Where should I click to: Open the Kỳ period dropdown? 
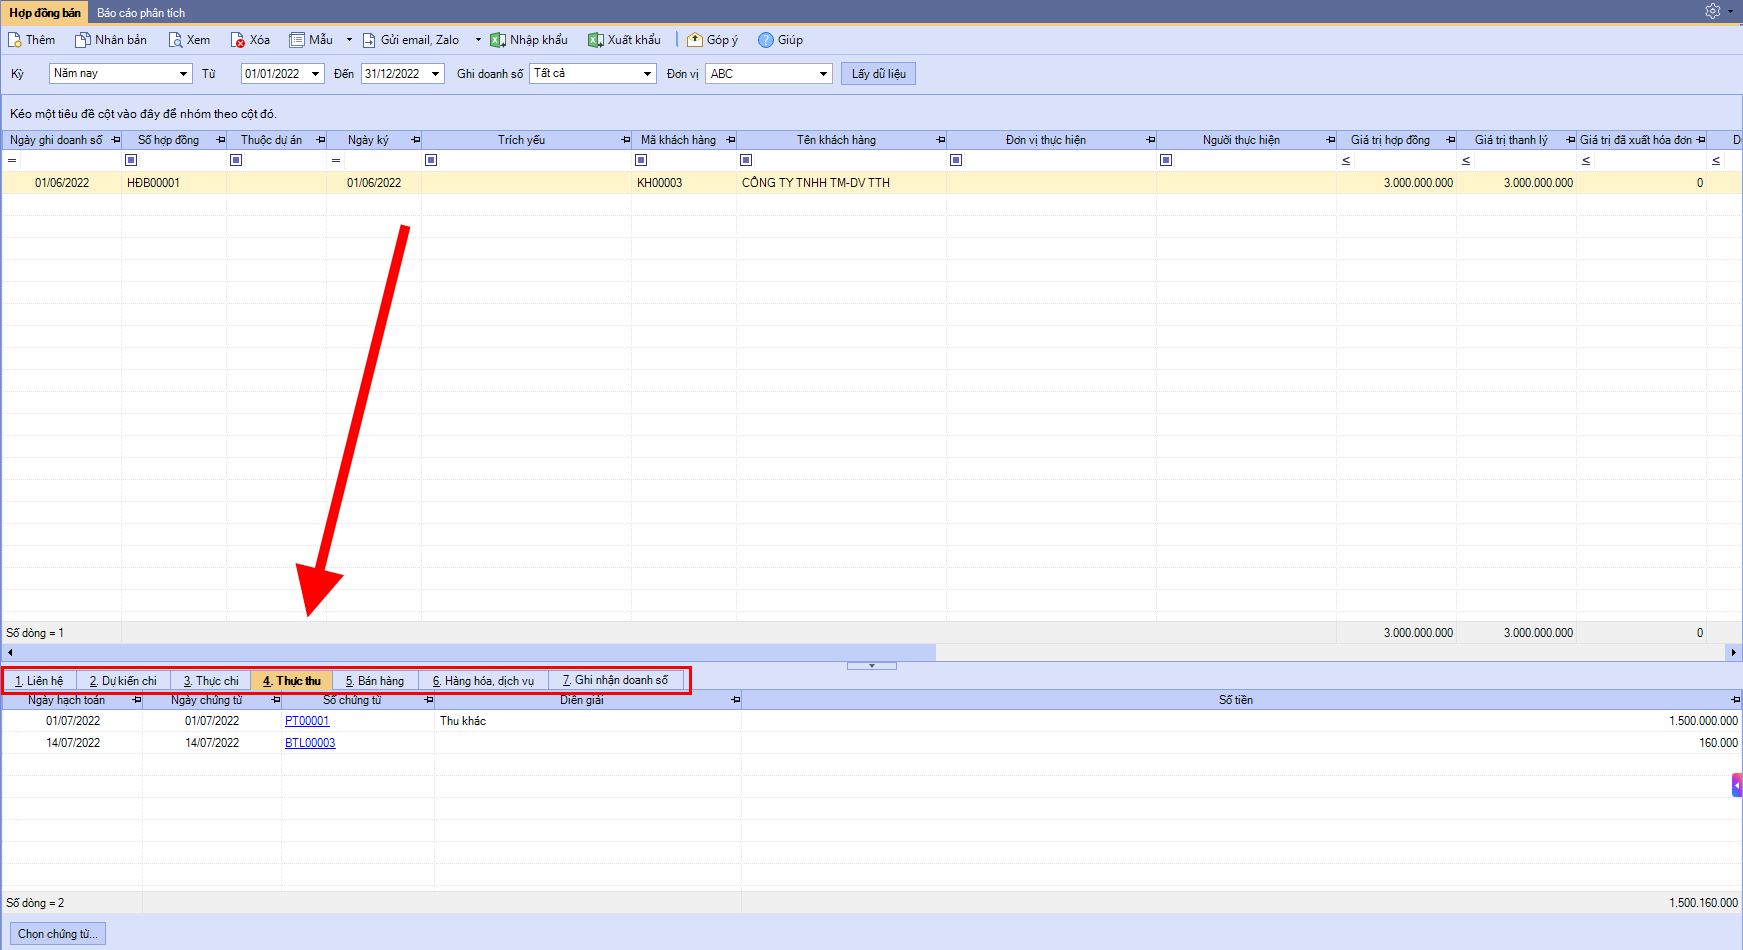coord(183,74)
